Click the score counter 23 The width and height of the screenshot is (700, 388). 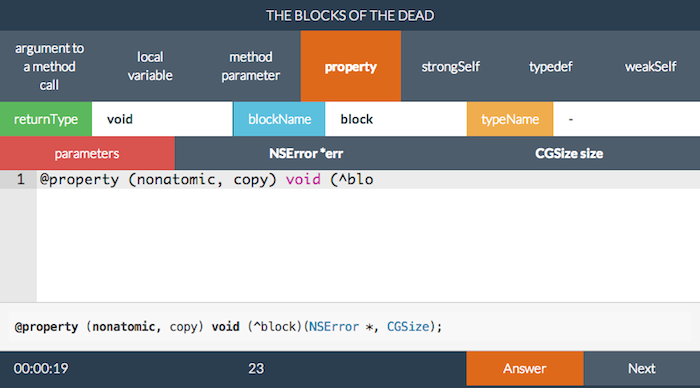tap(256, 368)
